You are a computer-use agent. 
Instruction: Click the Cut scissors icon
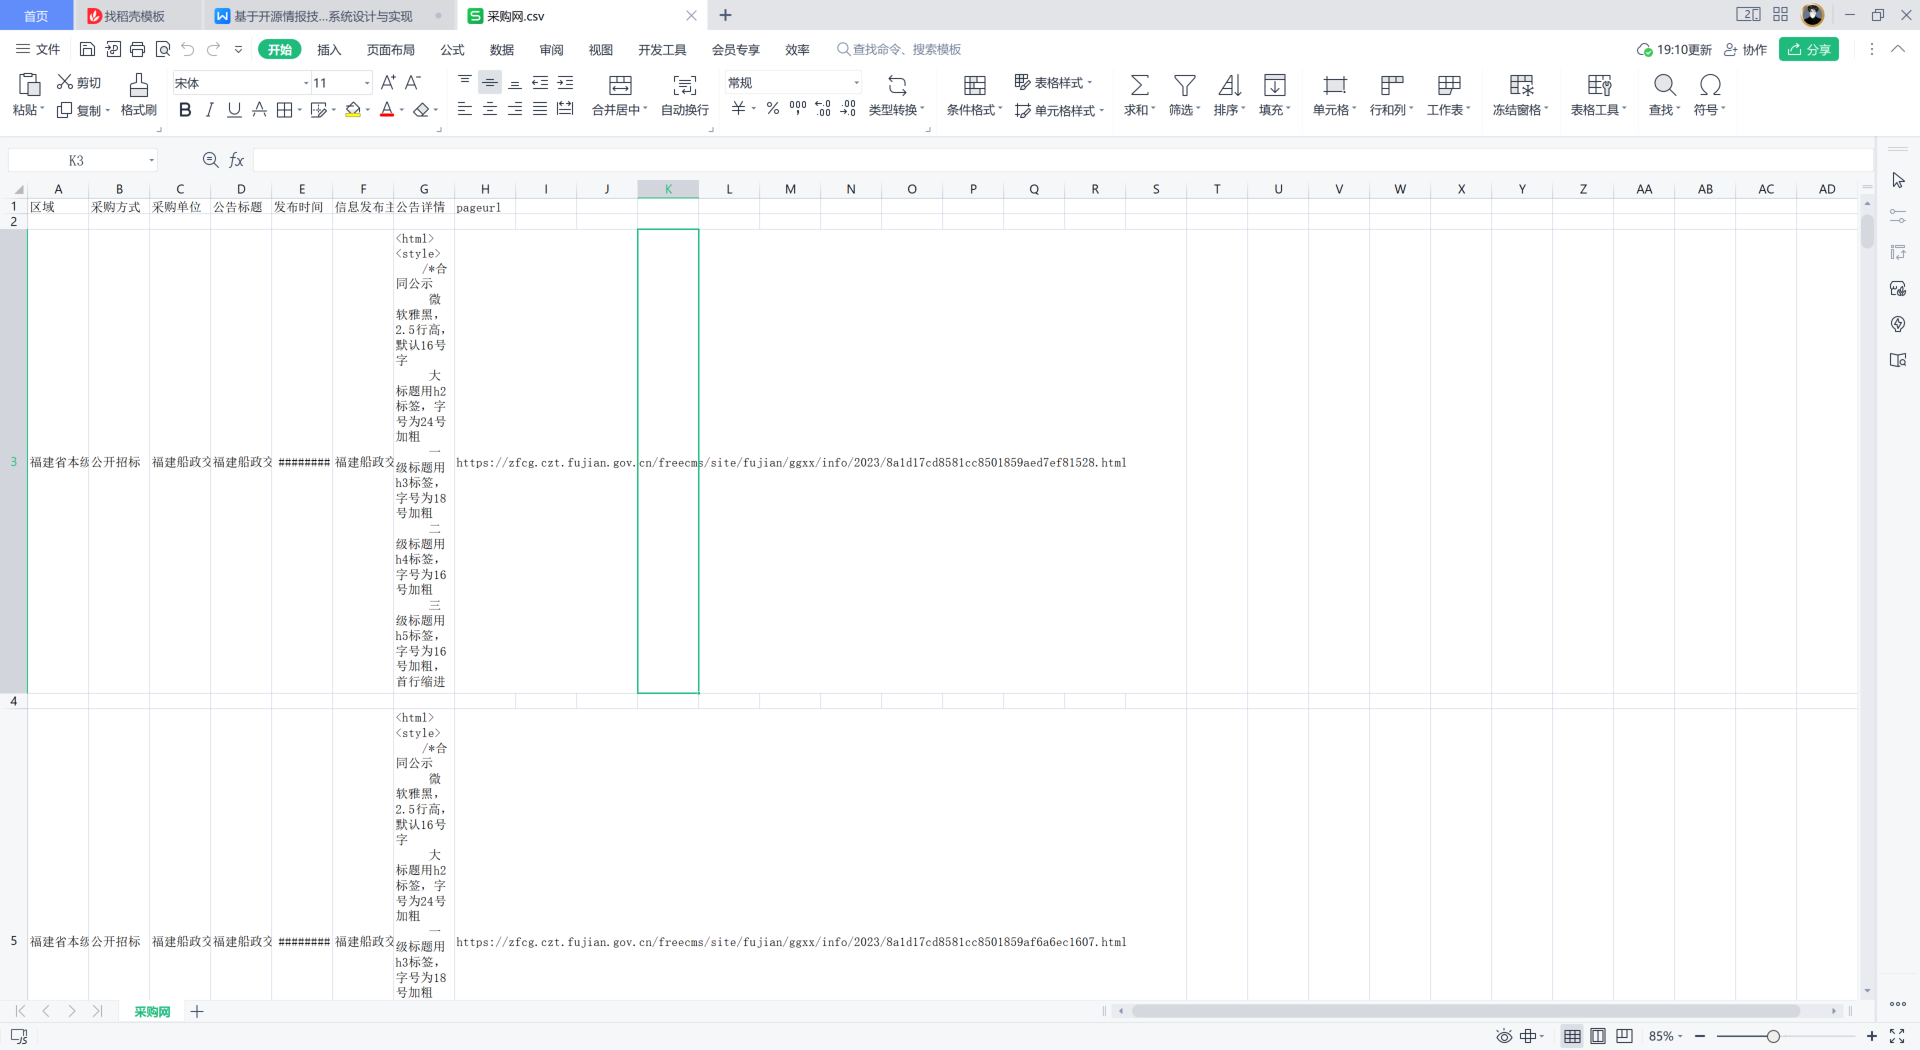tap(65, 82)
